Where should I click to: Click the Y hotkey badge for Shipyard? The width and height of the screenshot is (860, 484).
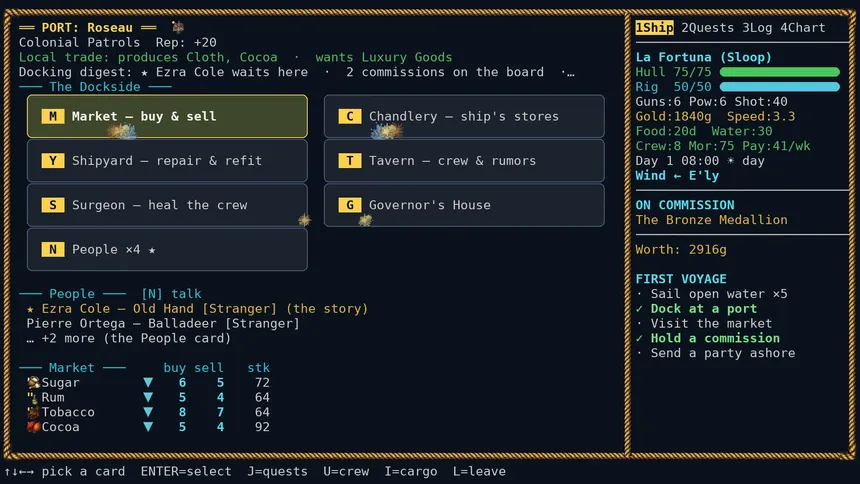[53, 161]
